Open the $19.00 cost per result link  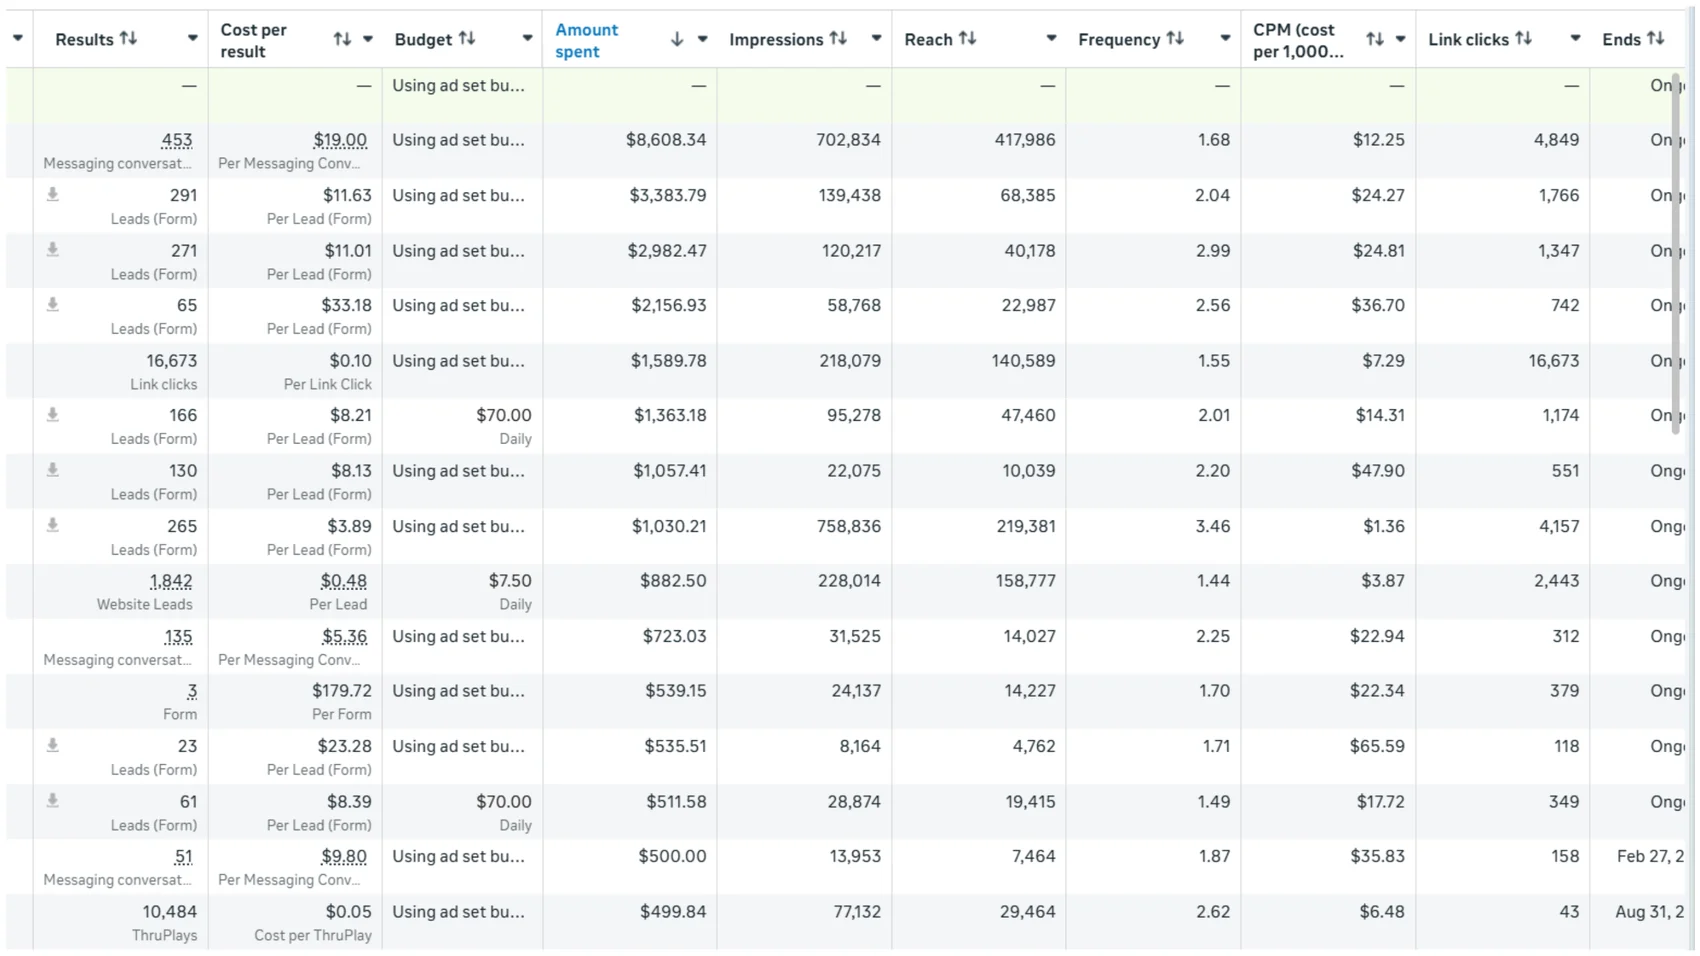(x=340, y=140)
